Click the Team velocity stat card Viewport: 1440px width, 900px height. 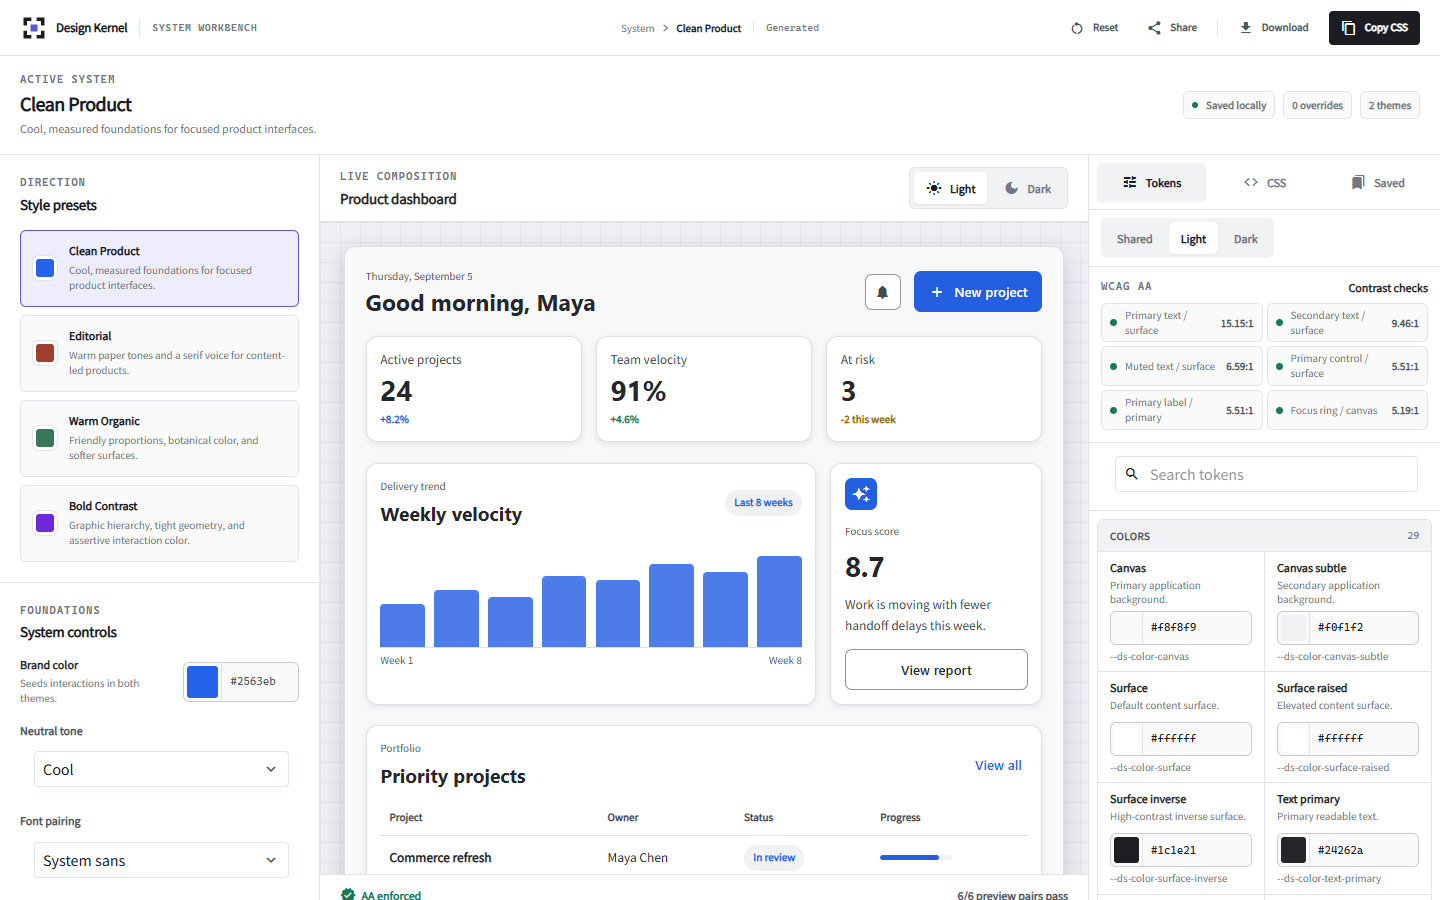pyautogui.click(x=704, y=389)
